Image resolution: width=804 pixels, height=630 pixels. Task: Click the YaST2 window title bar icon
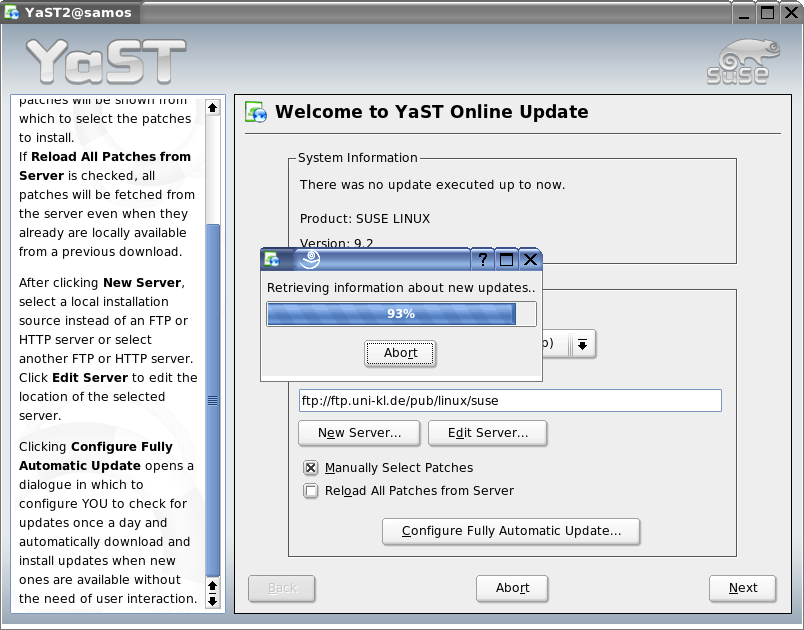click(12, 13)
